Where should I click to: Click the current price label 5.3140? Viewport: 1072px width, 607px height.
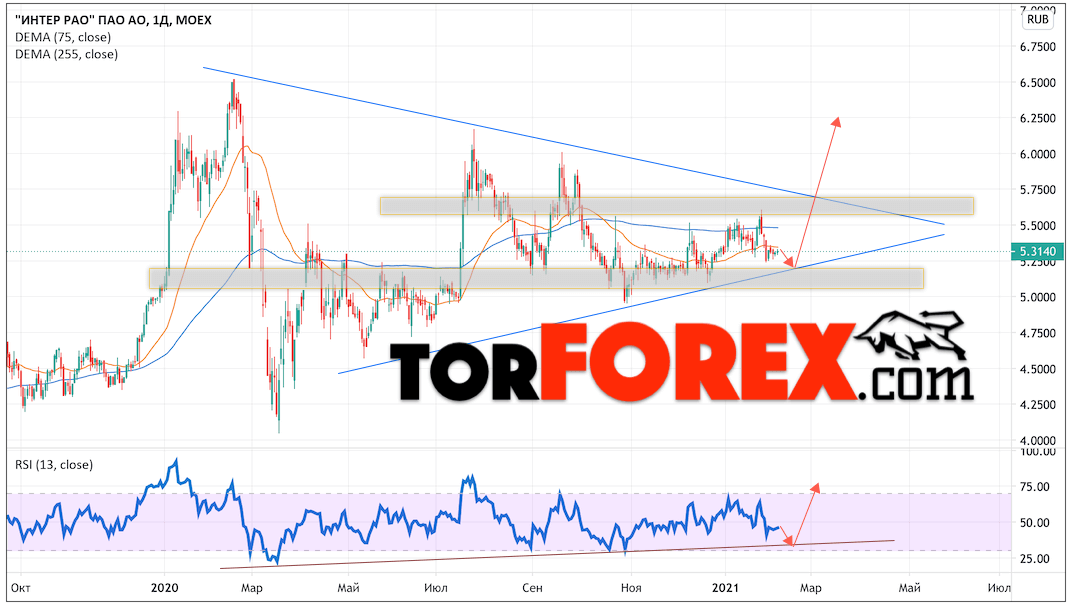1037,252
